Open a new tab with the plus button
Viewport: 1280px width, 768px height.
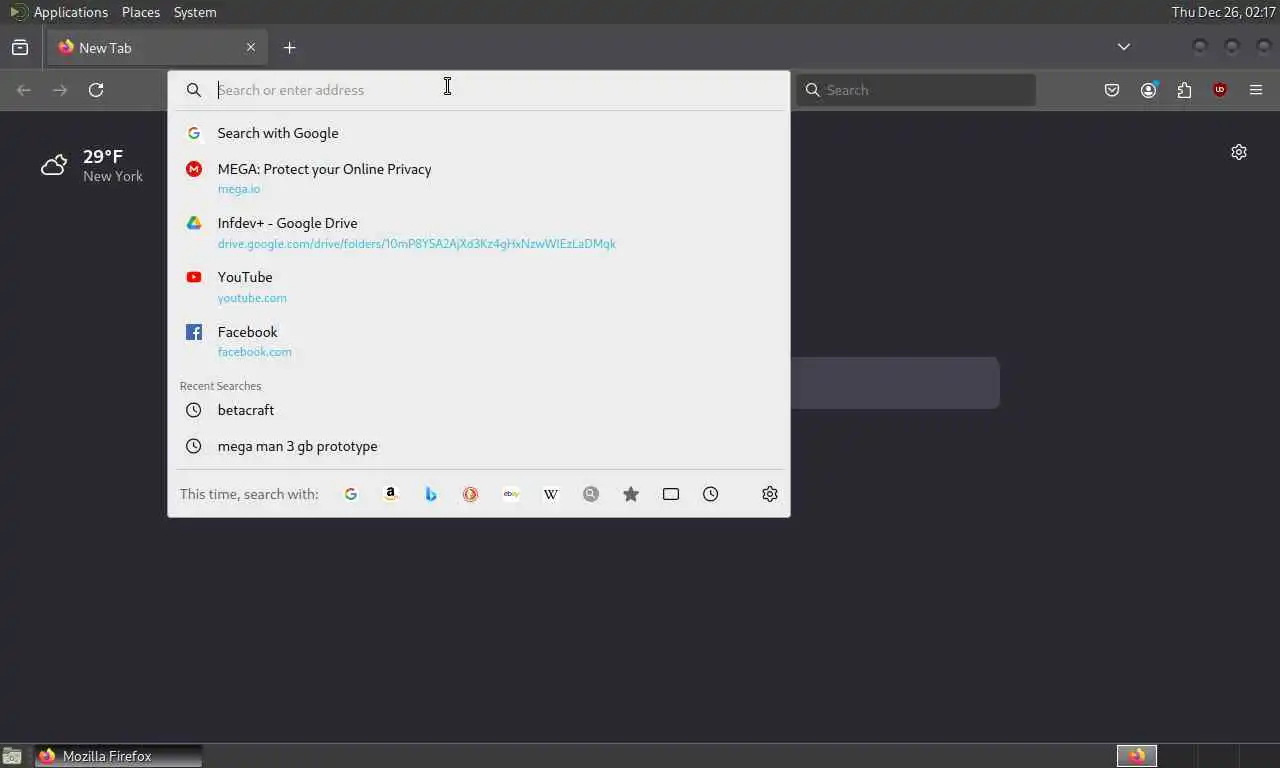click(289, 47)
